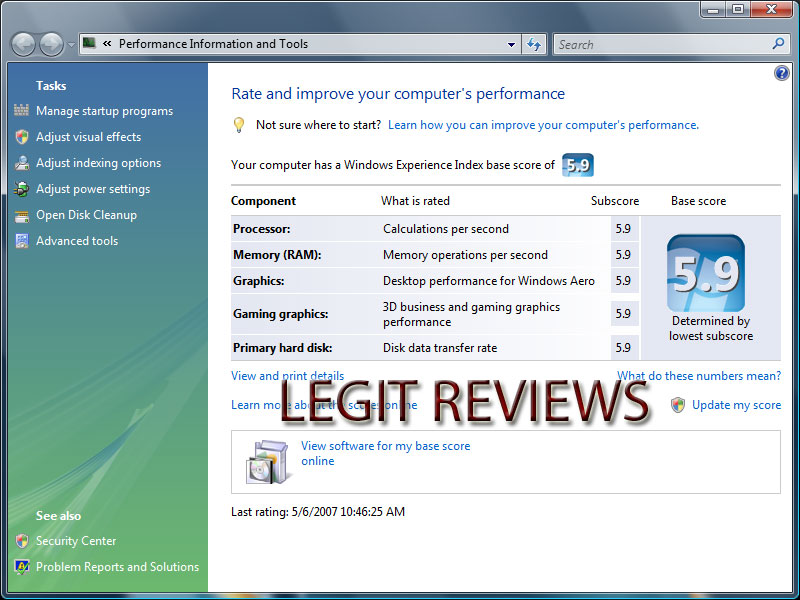The image size is (800, 600).
Task: Open Manage startup programs
Action: [104, 111]
